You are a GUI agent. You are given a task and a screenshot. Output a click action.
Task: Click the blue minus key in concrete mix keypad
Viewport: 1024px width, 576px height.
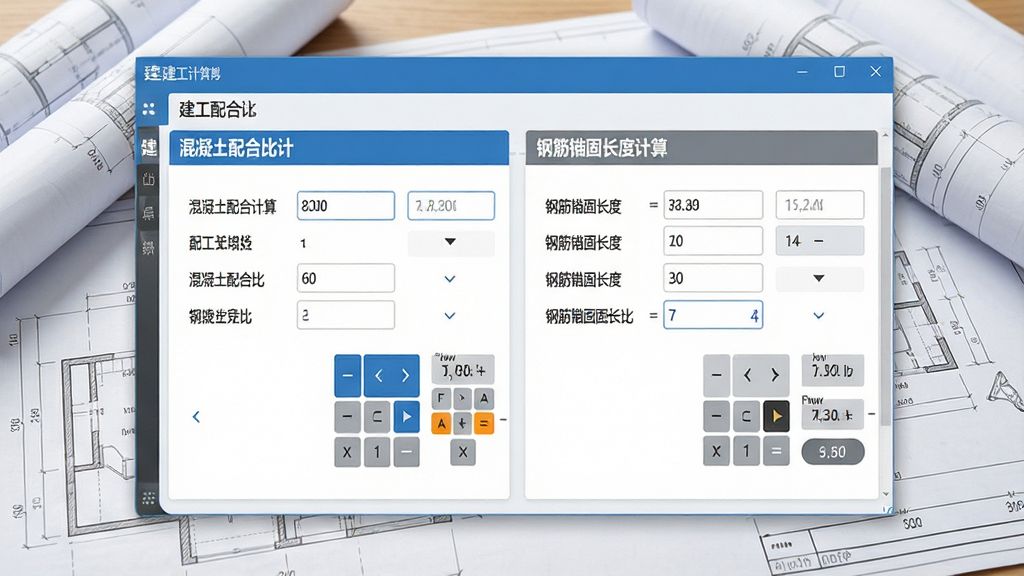coord(347,376)
